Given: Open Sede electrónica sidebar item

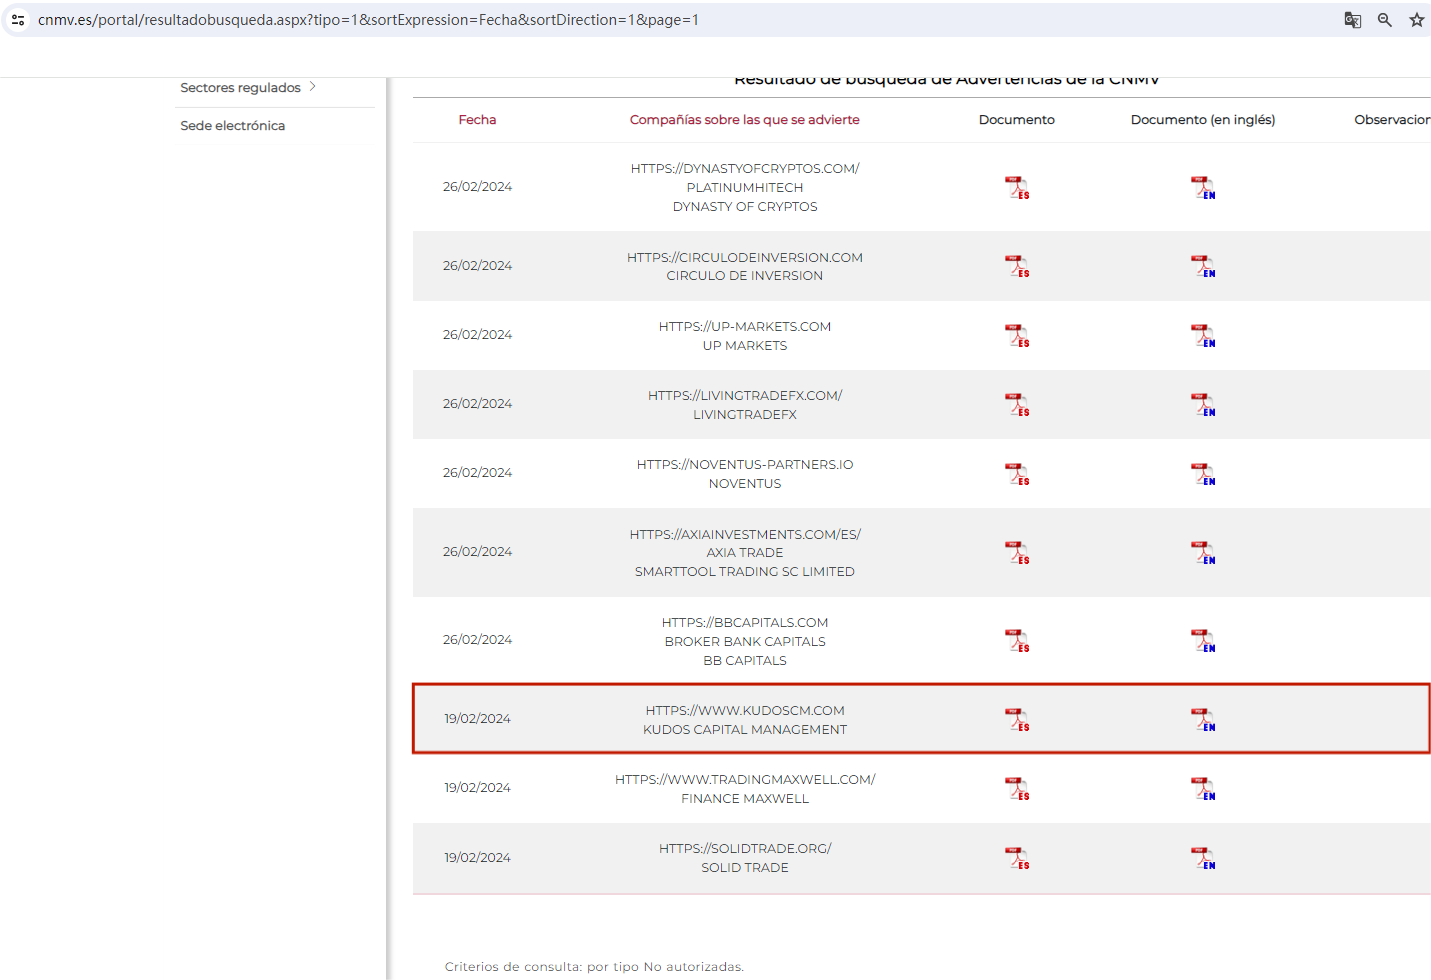Looking at the screenshot, I should click(x=232, y=126).
